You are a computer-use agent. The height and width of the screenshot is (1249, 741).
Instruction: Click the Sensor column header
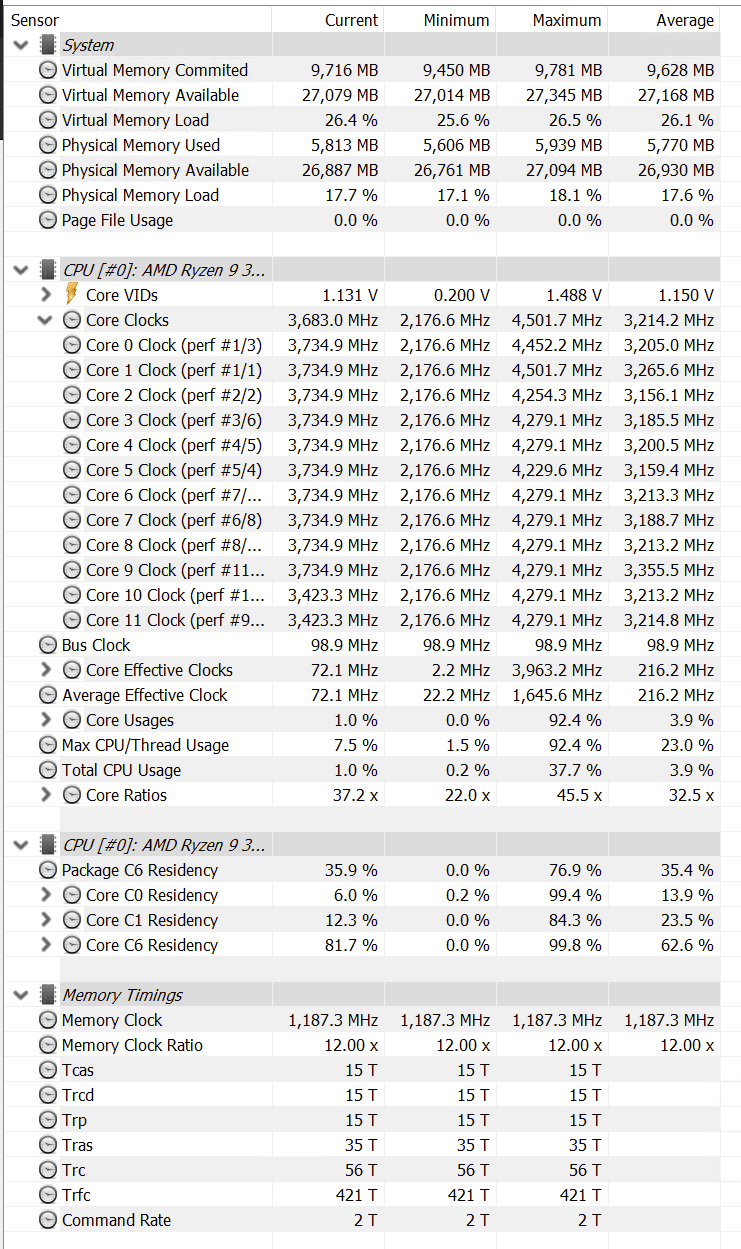tap(35, 20)
